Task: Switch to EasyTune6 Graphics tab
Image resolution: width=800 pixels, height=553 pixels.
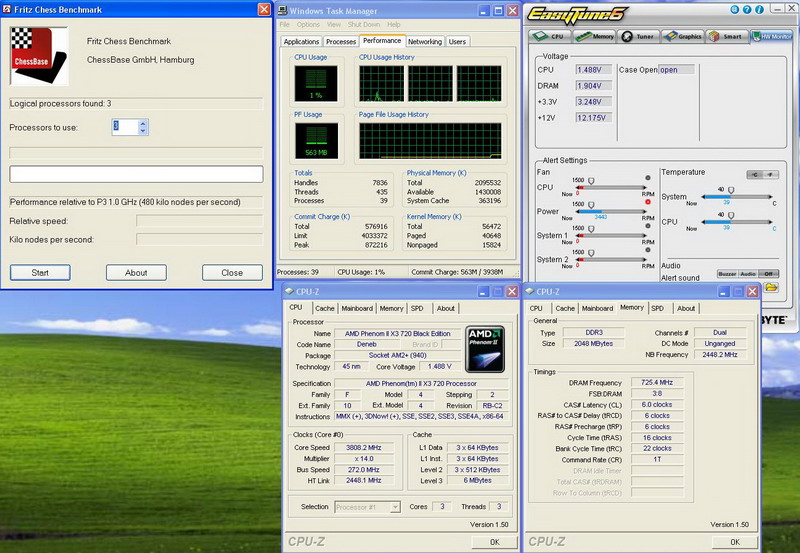Action: click(x=684, y=36)
